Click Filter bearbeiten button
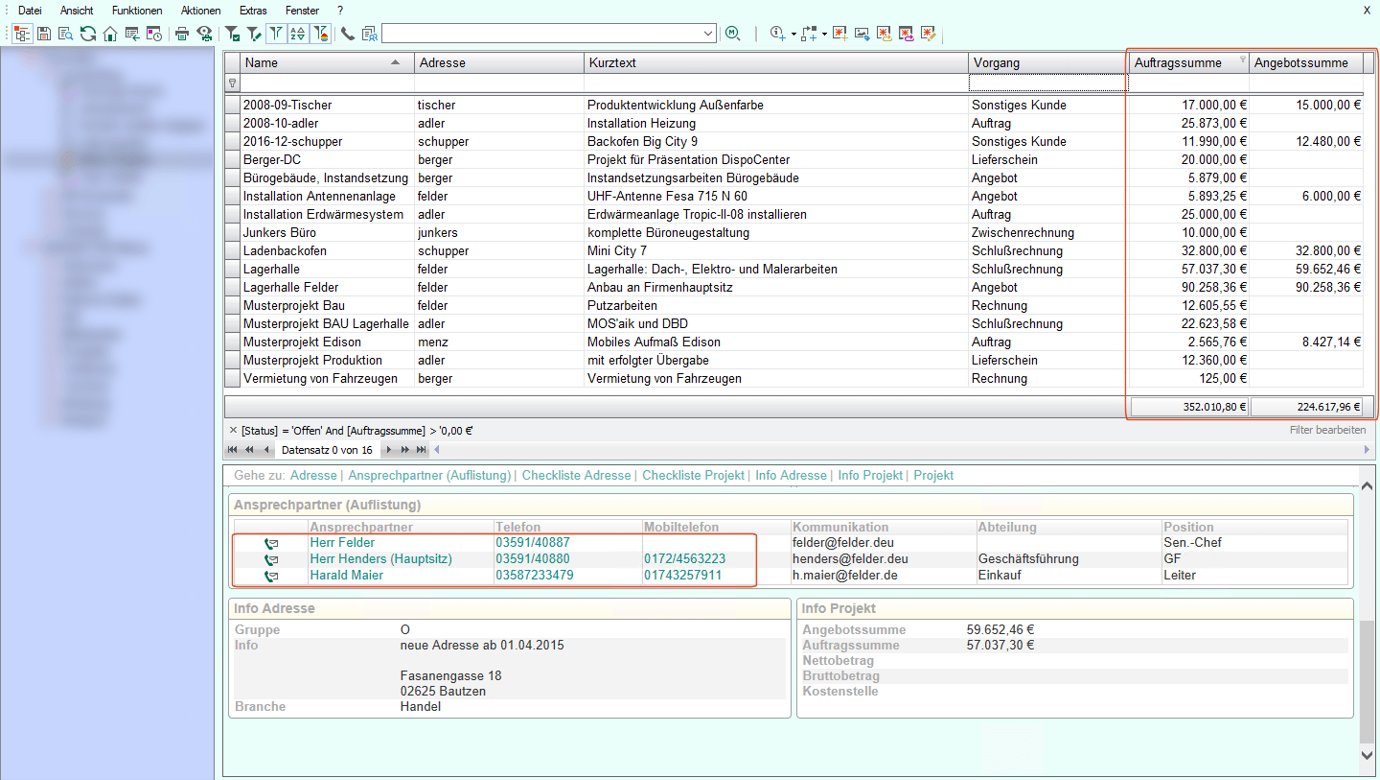The height and width of the screenshot is (780, 1380). click(1328, 430)
